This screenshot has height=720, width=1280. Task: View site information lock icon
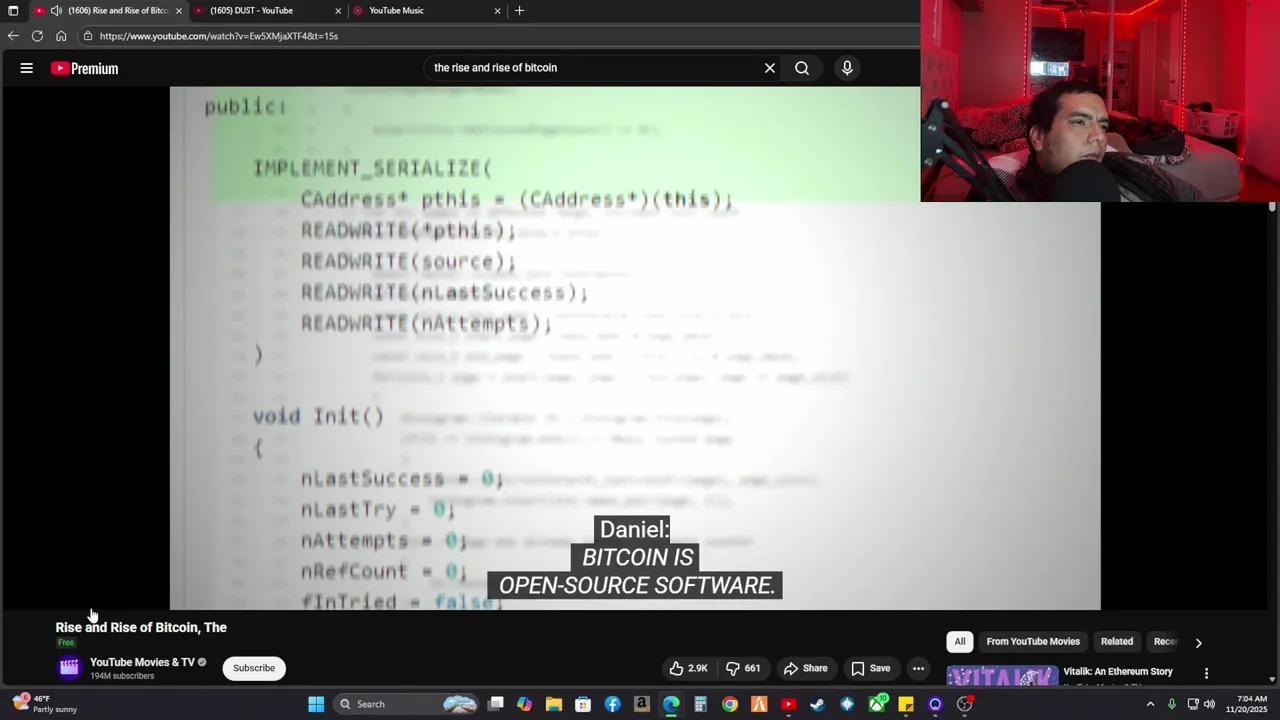(88, 36)
